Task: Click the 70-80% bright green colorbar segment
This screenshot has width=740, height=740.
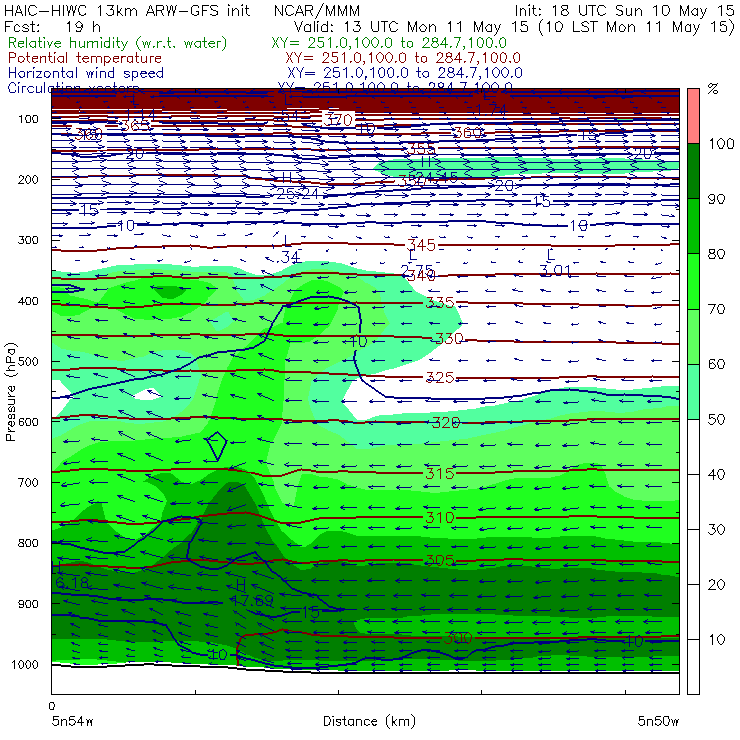Action: tap(693, 281)
